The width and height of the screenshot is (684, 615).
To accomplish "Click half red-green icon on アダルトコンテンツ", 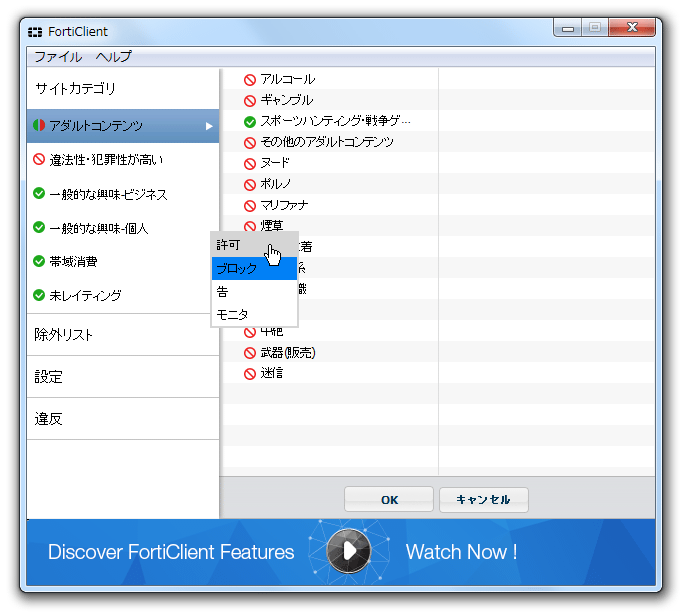I will point(39,125).
